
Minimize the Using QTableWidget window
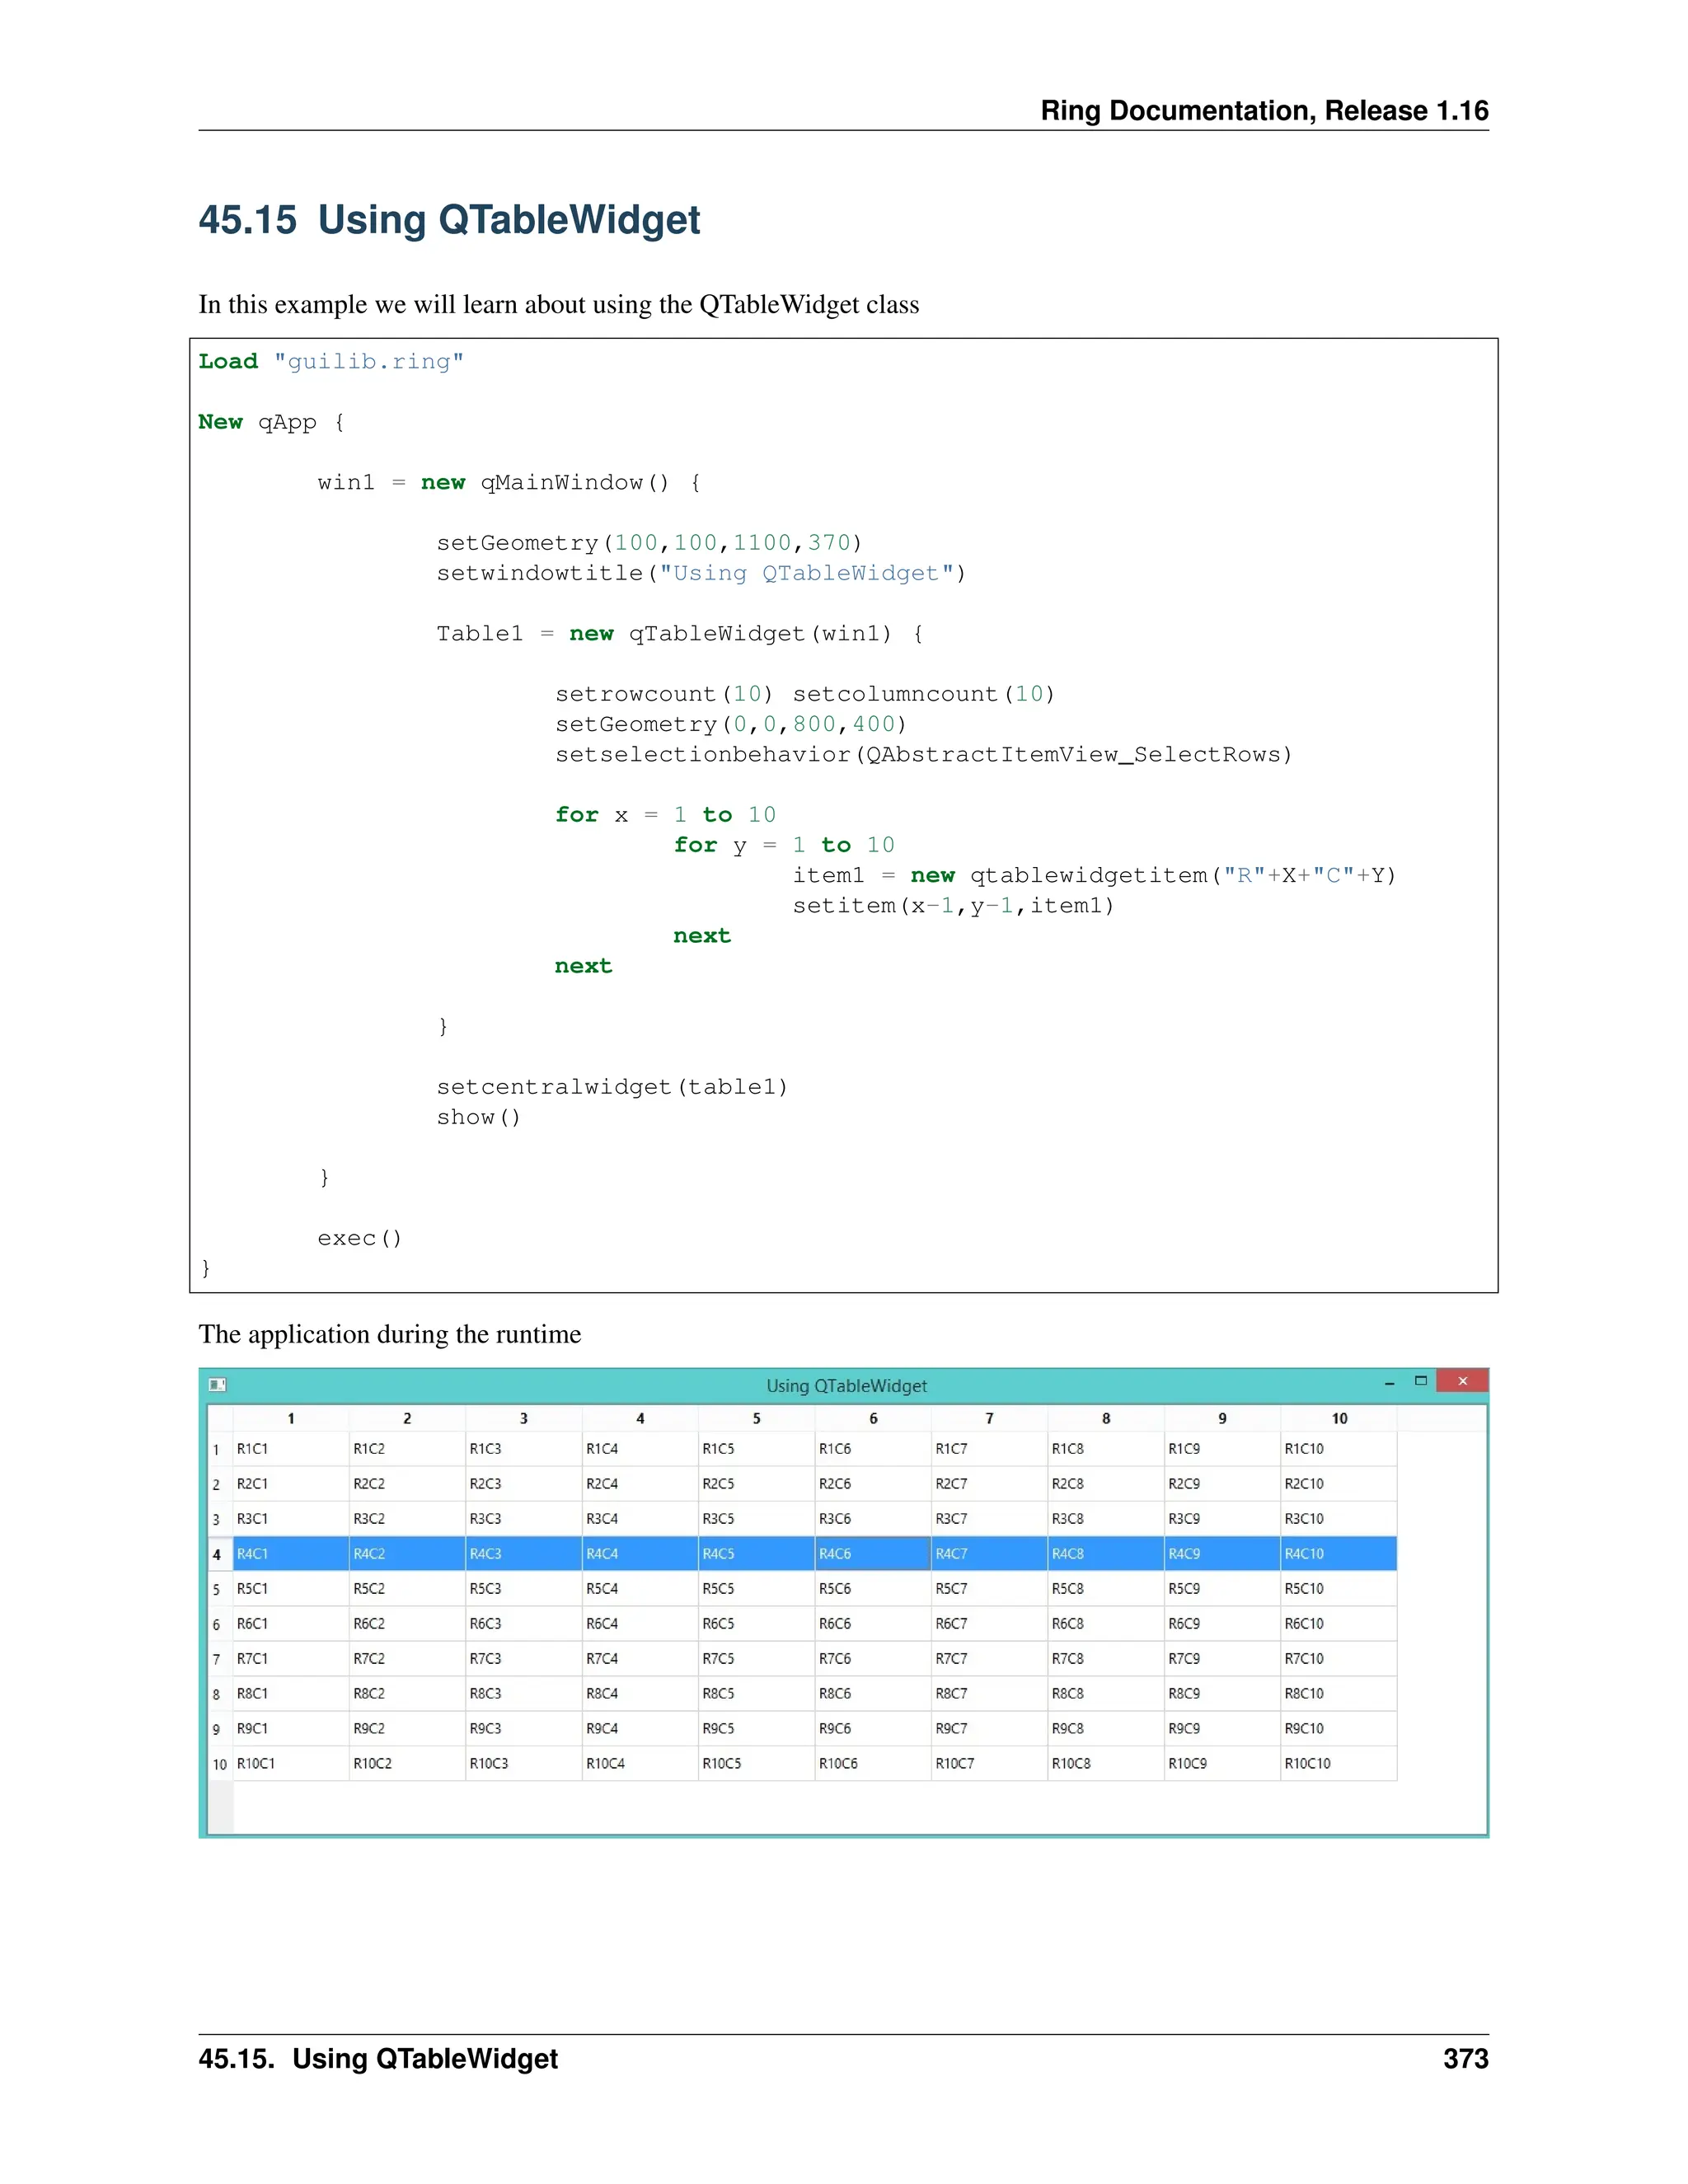tap(1389, 1382)
